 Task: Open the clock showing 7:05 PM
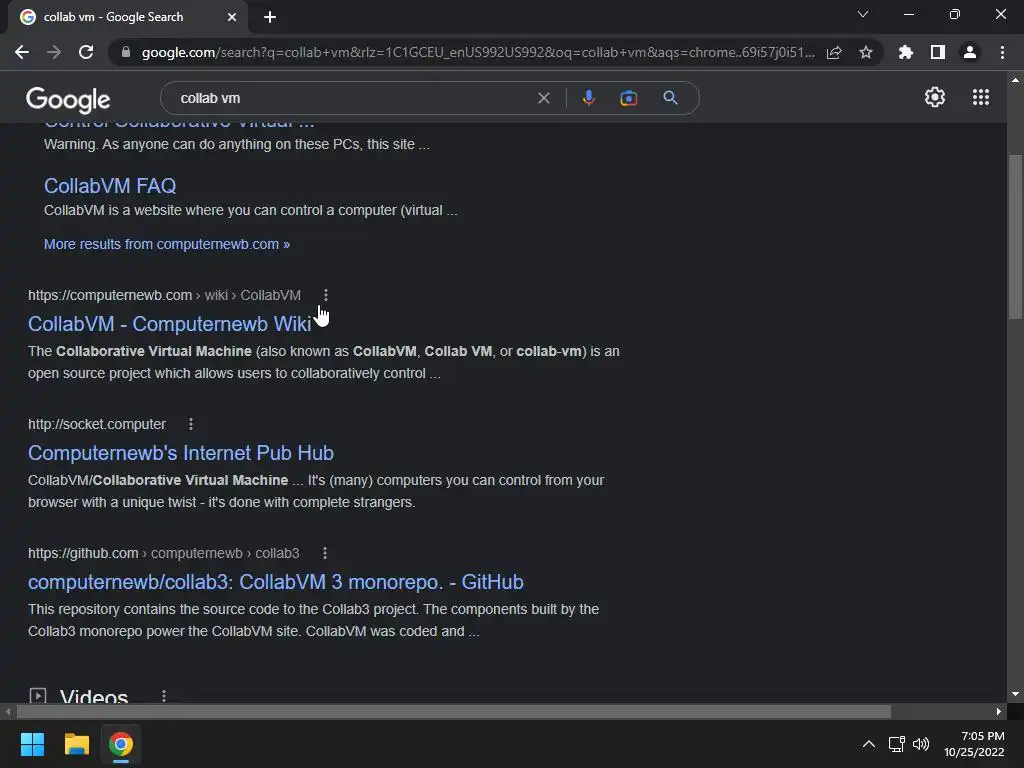click(974, 744)
